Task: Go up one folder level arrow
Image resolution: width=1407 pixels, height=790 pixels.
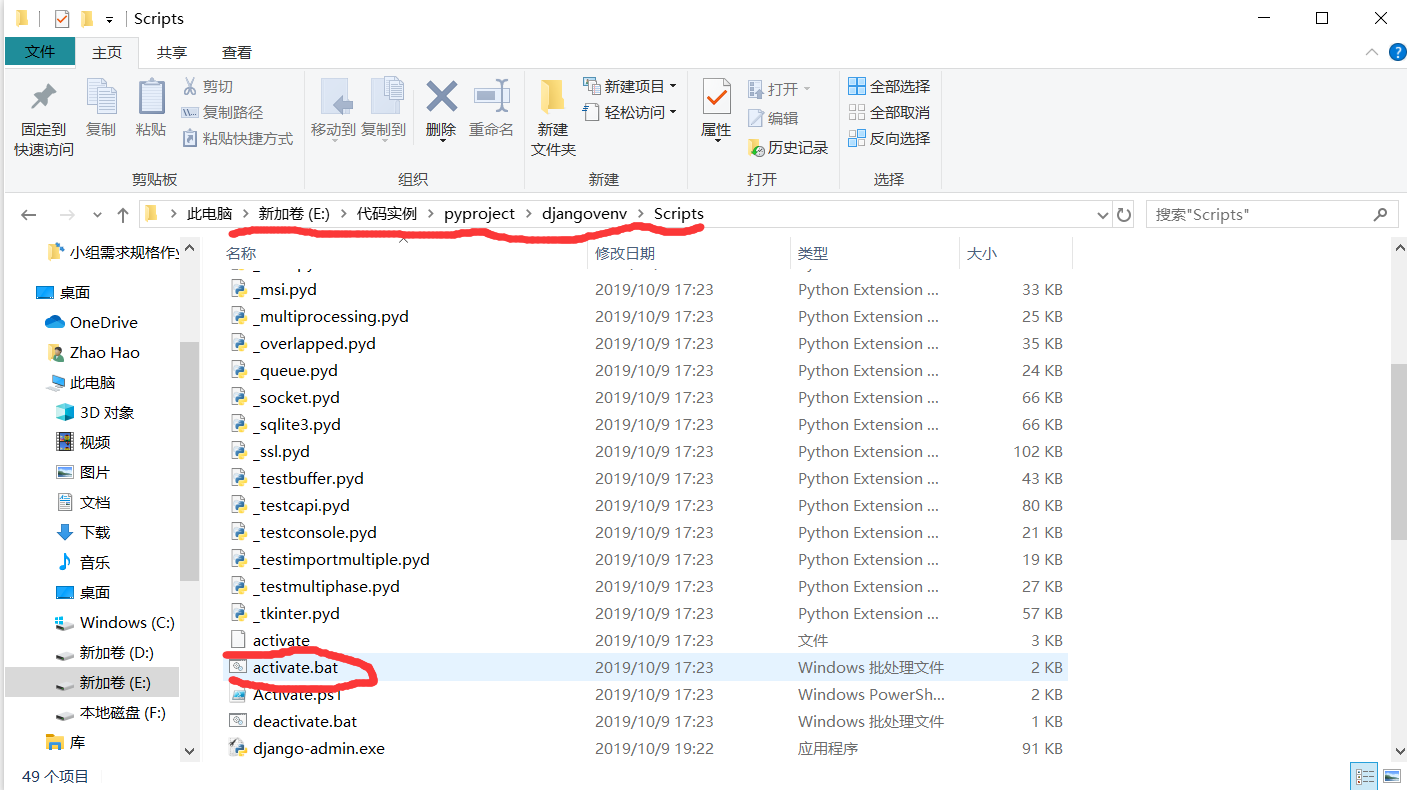Action: click(123, 215)
